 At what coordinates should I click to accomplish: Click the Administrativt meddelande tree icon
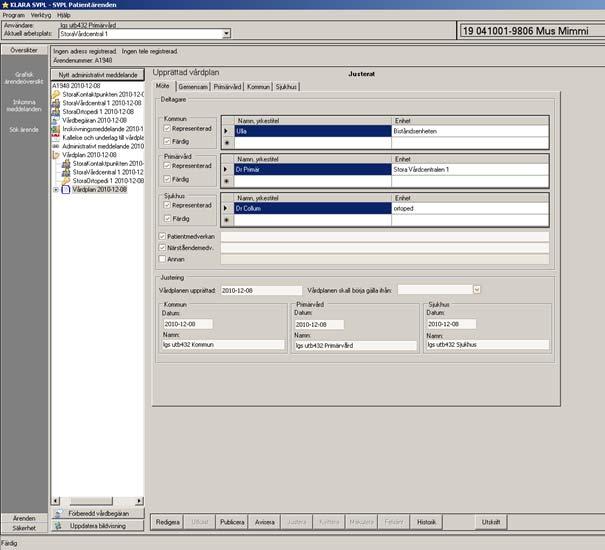56,146
